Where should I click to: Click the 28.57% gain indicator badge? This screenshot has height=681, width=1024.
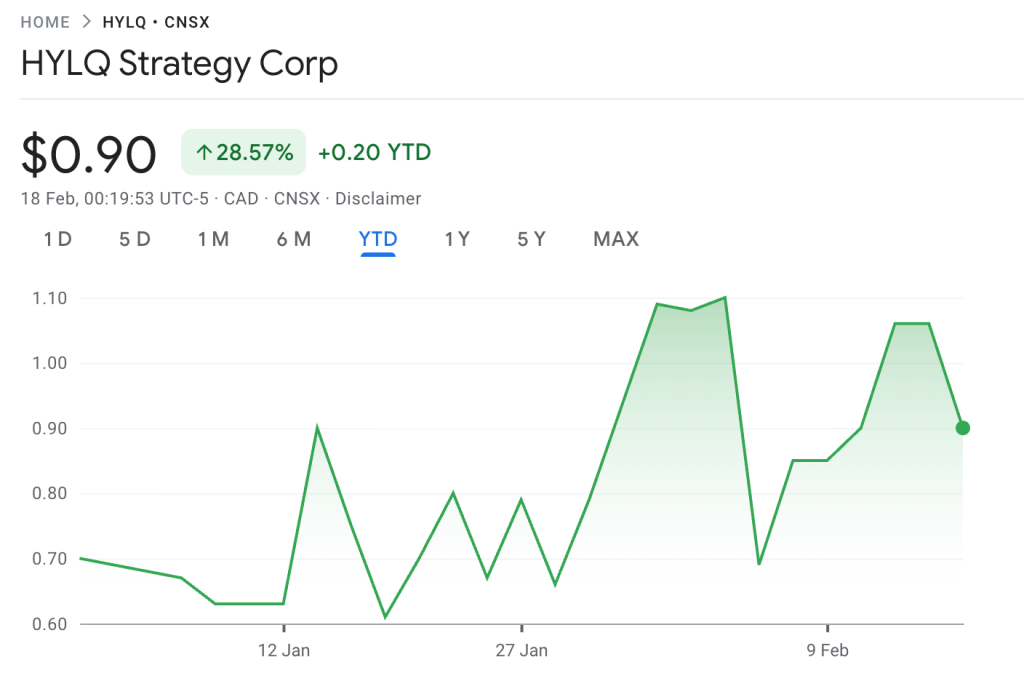pyautogui.click(x=243, y=152)
